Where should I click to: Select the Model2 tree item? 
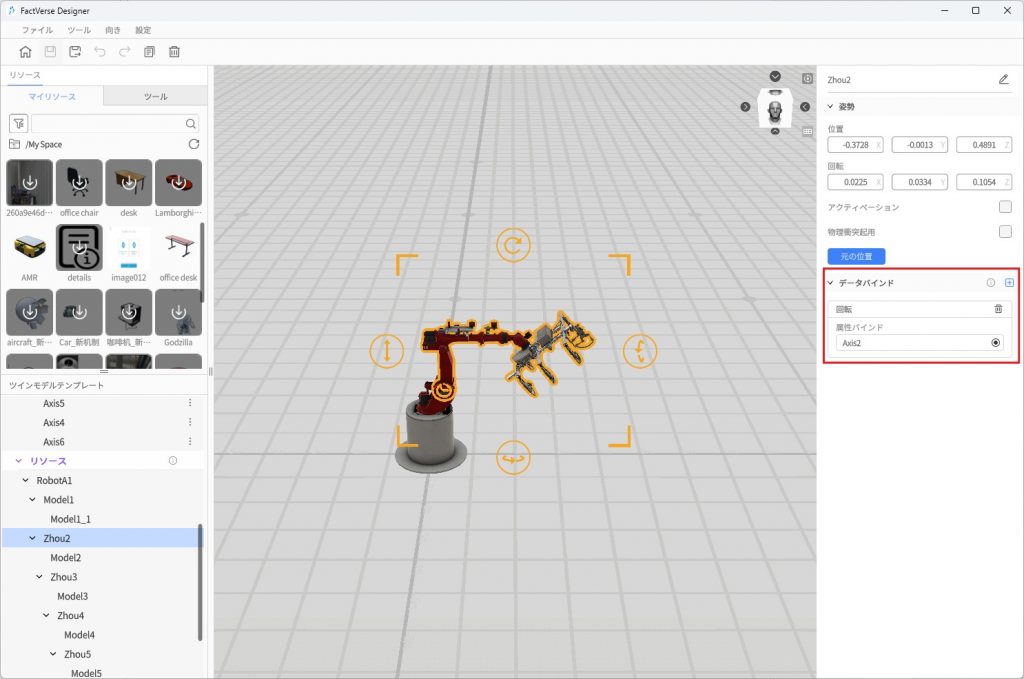click(65, 557)
